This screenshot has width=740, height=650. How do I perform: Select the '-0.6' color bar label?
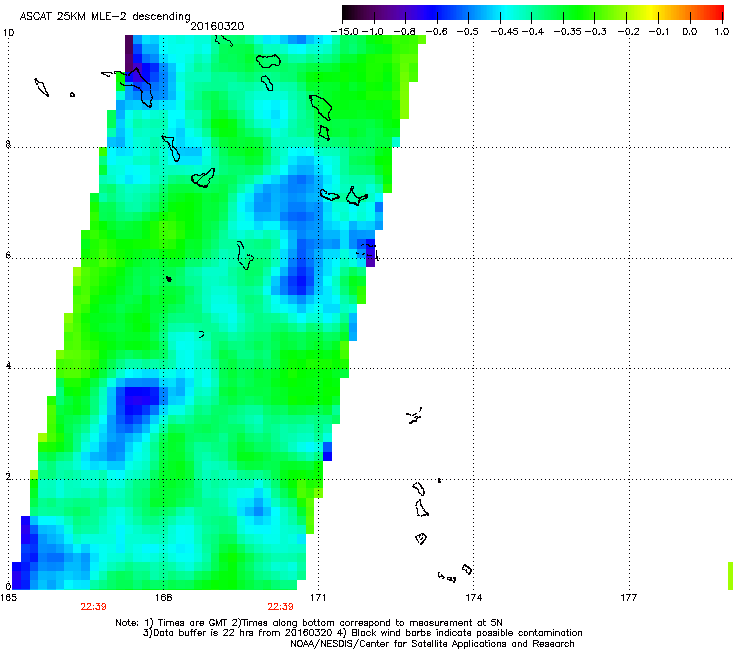click(x=437, y=32)
